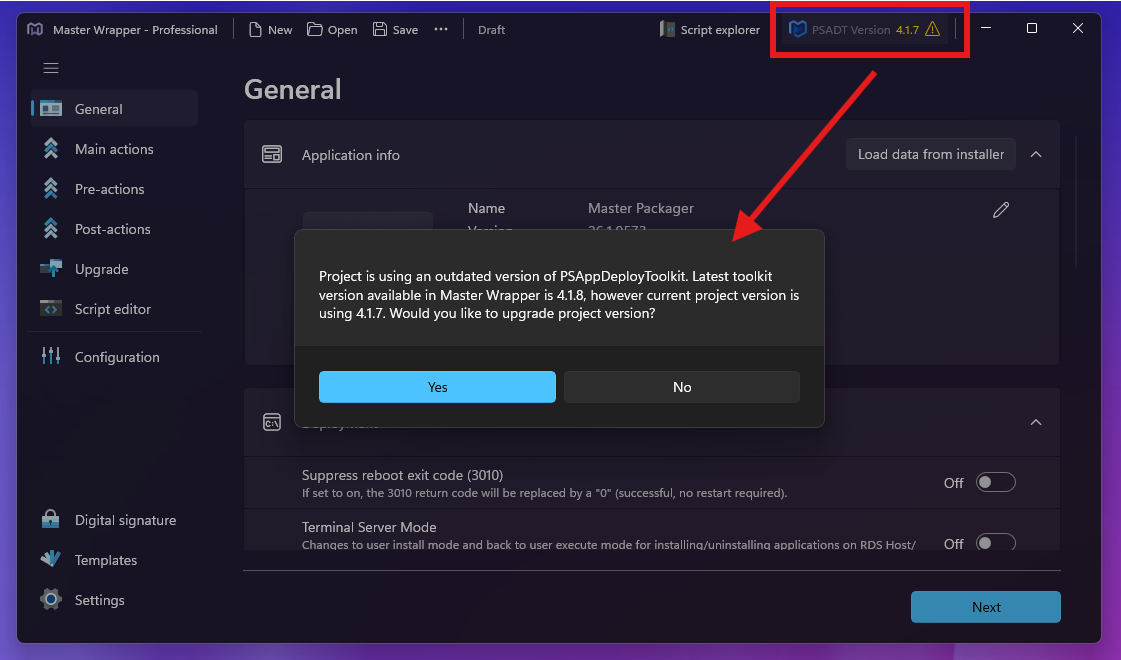Select Main actions in the sidebar
Screen dimensions: 1121x660
(114, 148)
